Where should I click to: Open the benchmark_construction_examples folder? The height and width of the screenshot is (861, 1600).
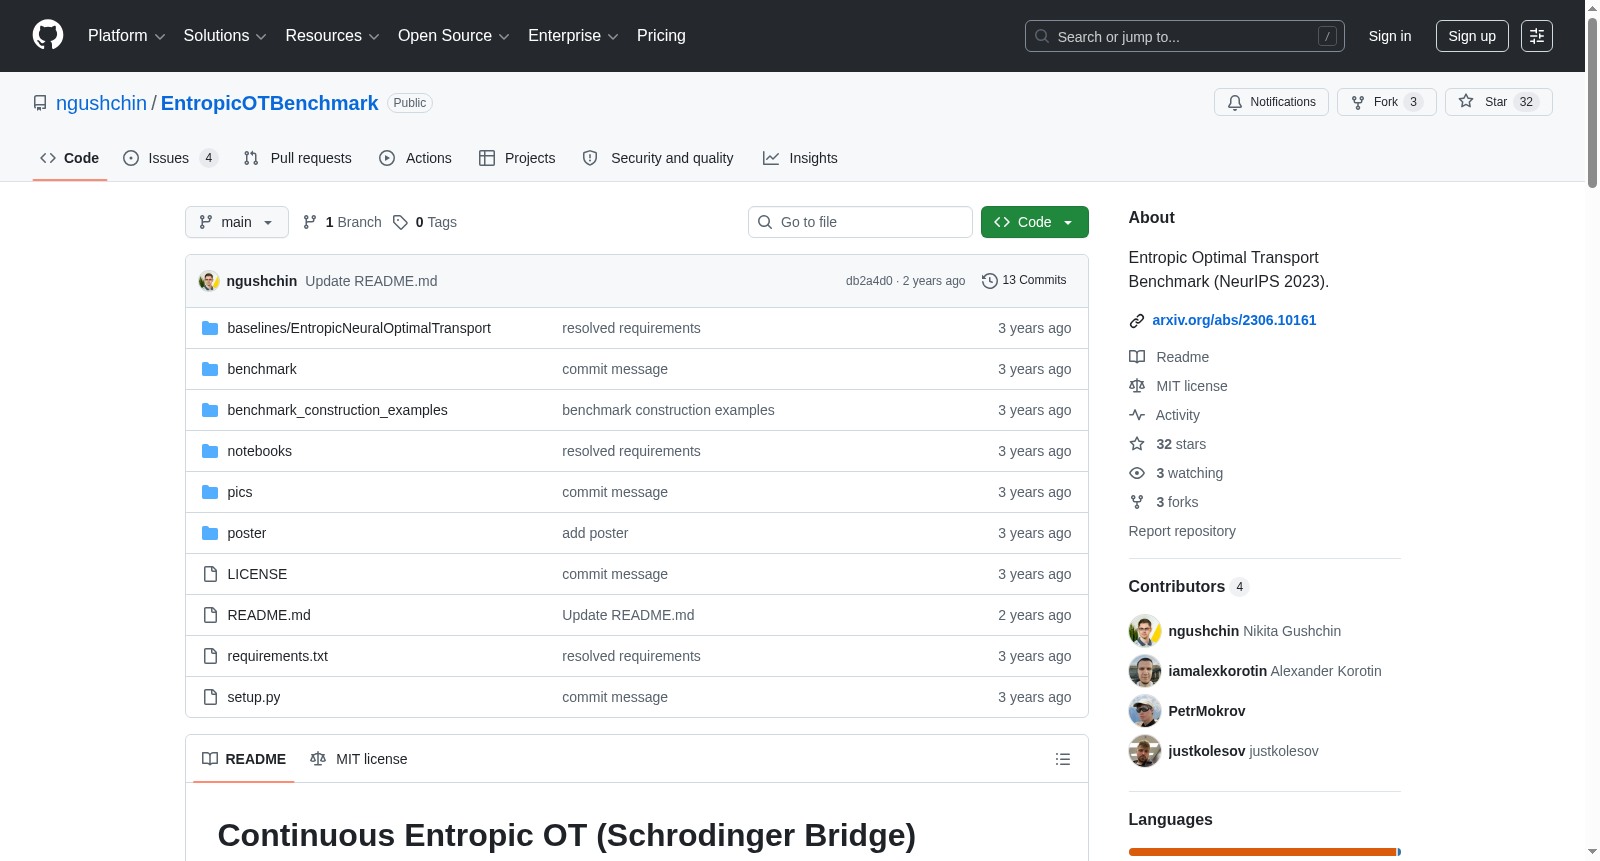coord(337,410)
